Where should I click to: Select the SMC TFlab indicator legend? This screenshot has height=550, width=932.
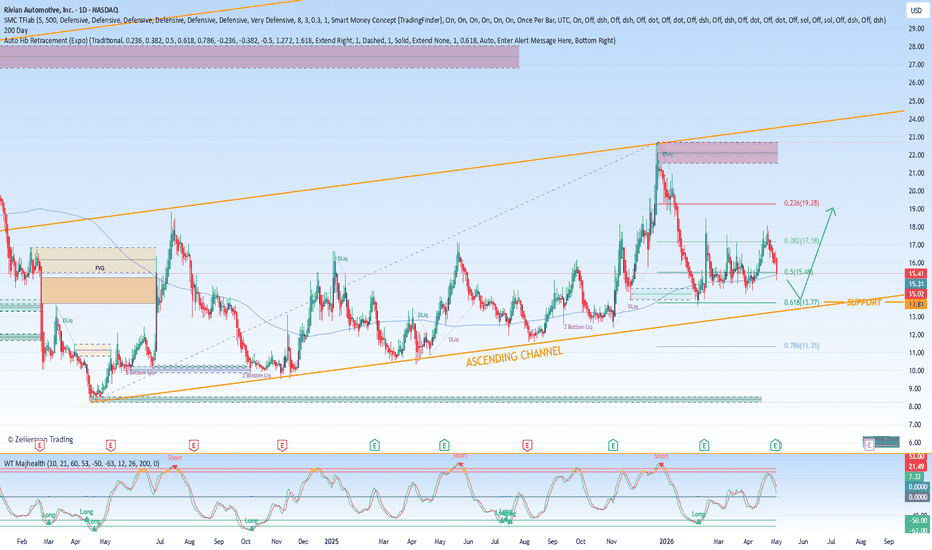point(445,20)
